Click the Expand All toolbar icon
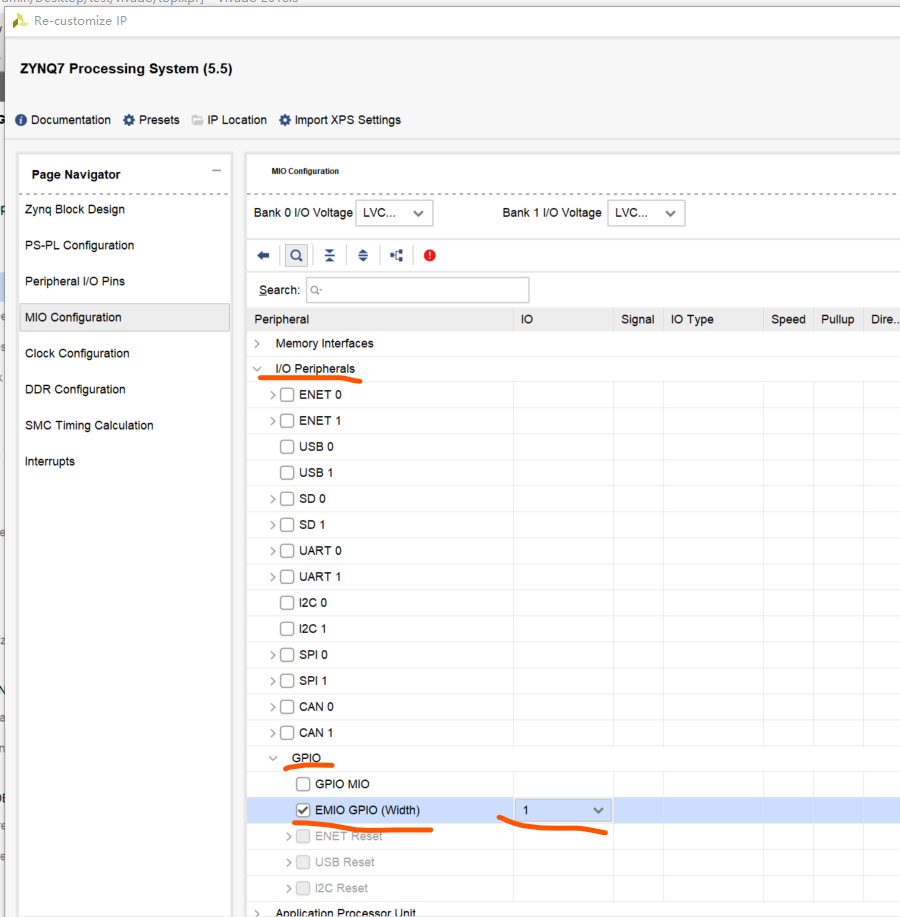900x917 pixels. 363,256
